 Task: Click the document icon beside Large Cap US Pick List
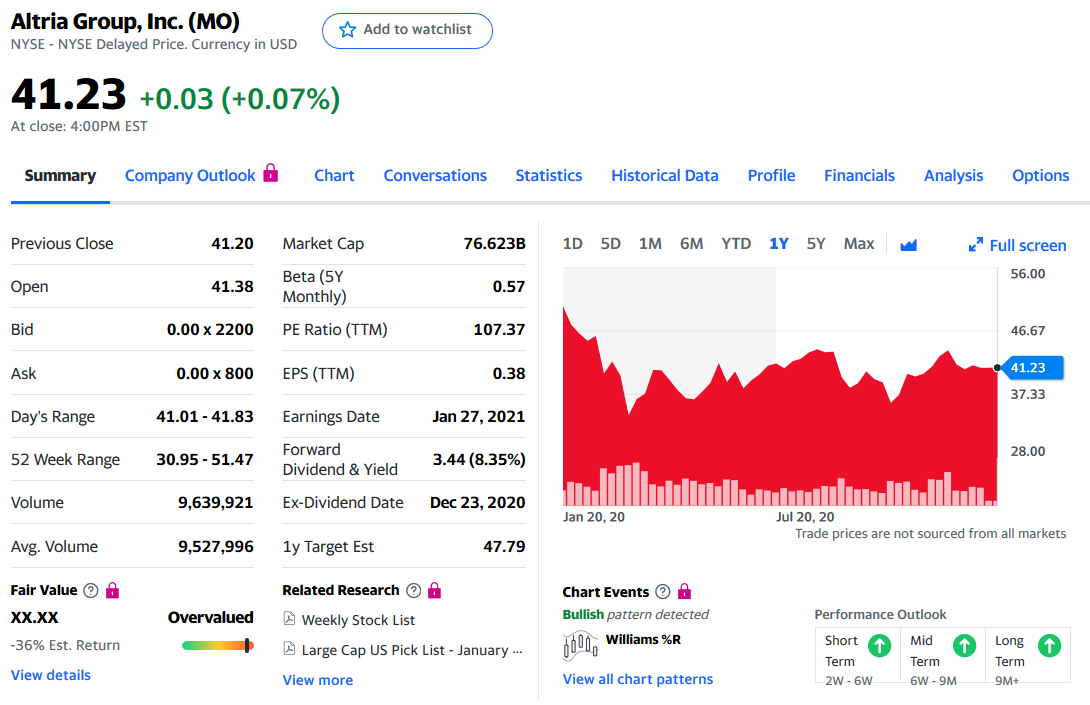tap(289, 649)
